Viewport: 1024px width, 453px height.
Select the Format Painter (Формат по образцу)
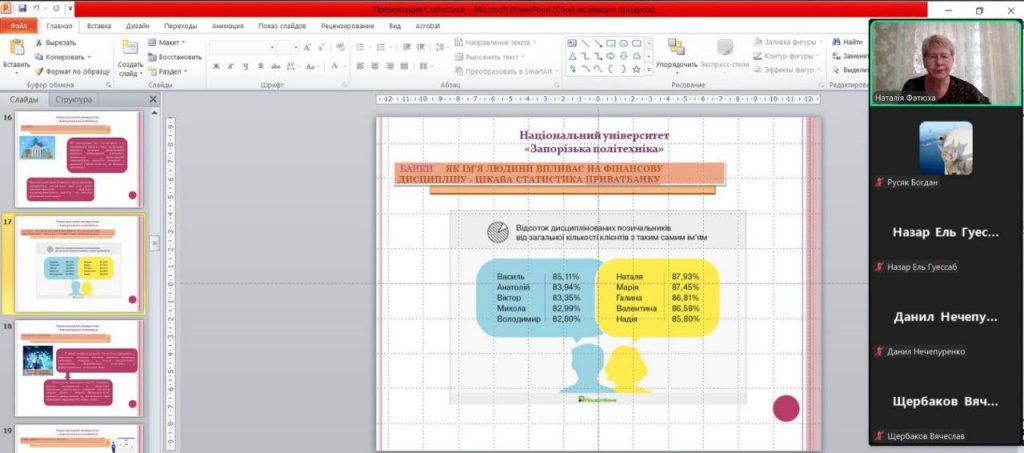click(40, 71)
